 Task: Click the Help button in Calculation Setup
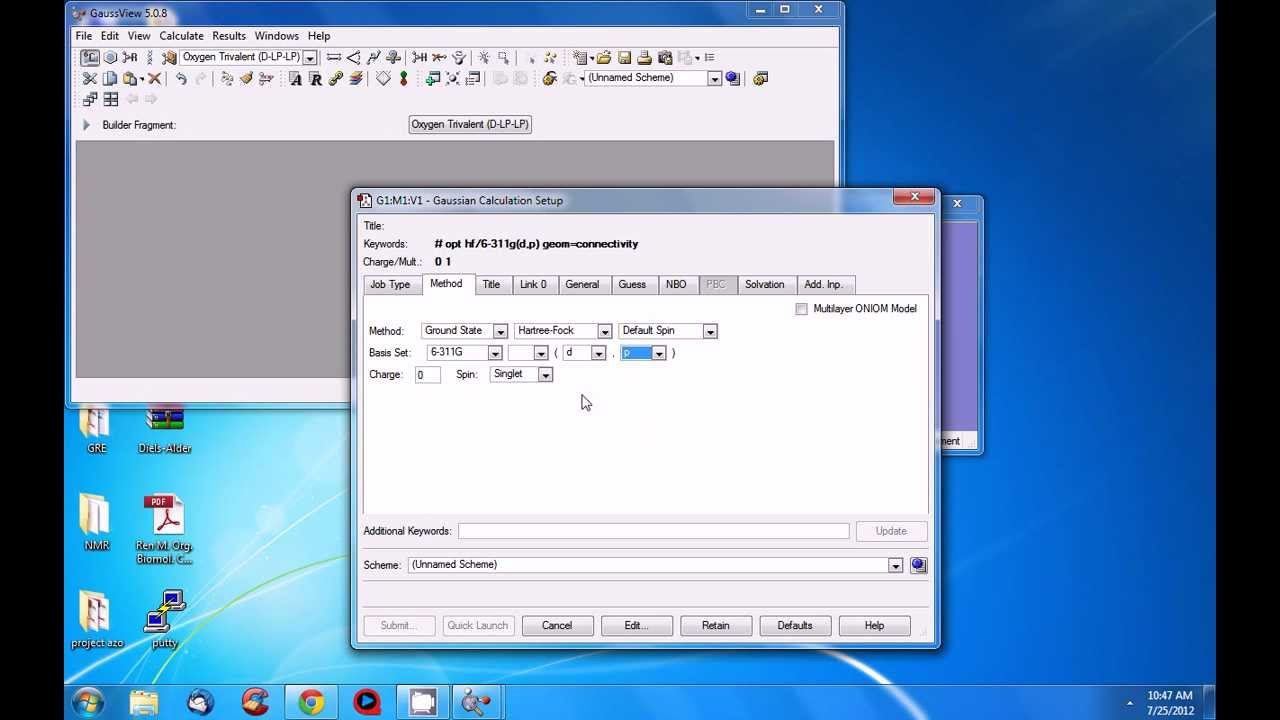(x=874, y=626)
